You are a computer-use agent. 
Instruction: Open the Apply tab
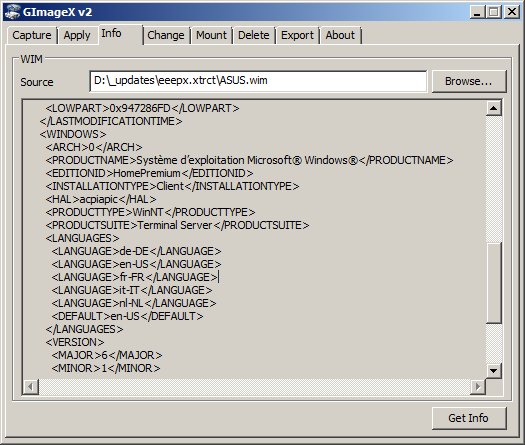point(77,35)
